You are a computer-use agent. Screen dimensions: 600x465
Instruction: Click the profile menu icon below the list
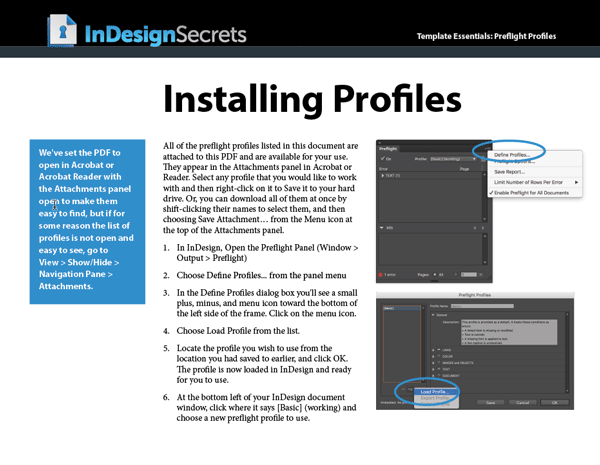(410, 390)
